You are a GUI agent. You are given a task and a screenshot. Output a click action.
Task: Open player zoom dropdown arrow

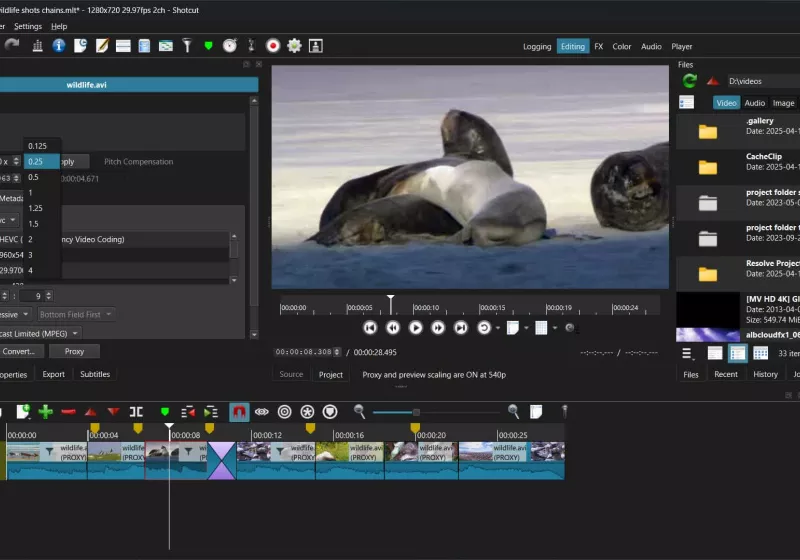[x=526, y=328]
